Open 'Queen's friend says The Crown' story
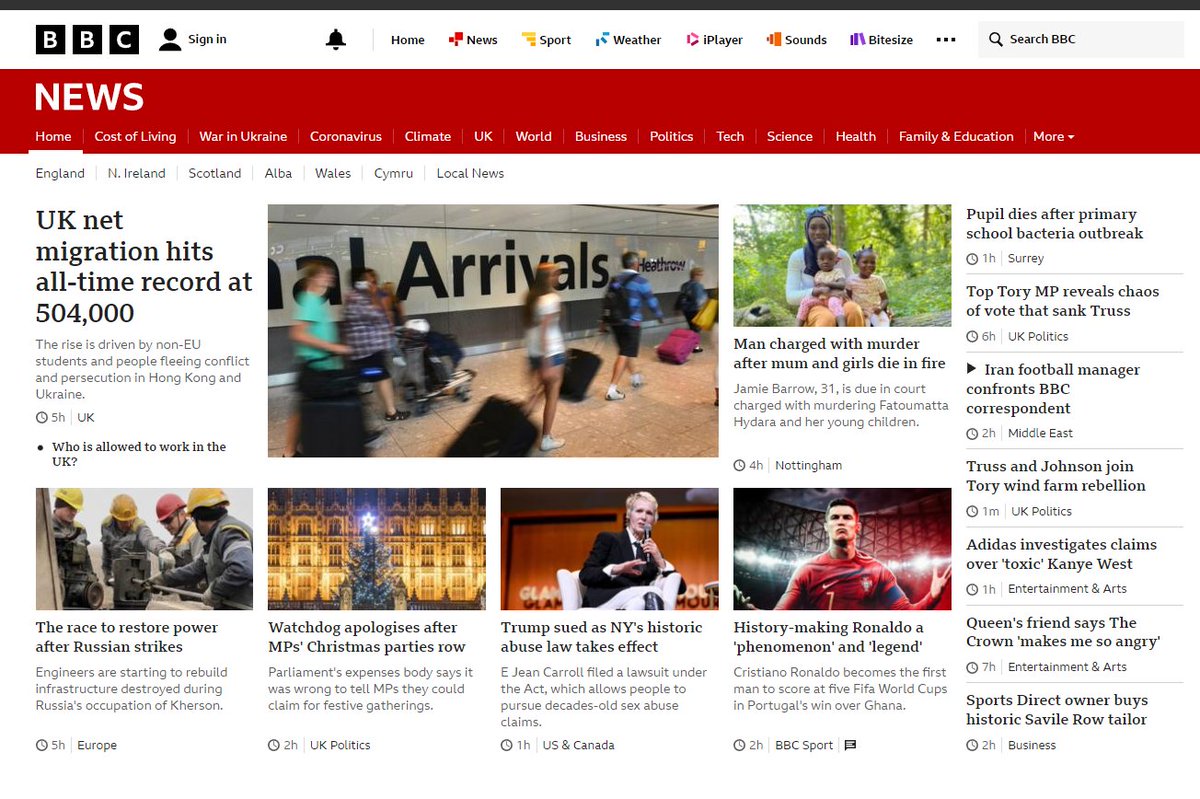This screenshot has height=799, width=1200. coord(1063,632)
